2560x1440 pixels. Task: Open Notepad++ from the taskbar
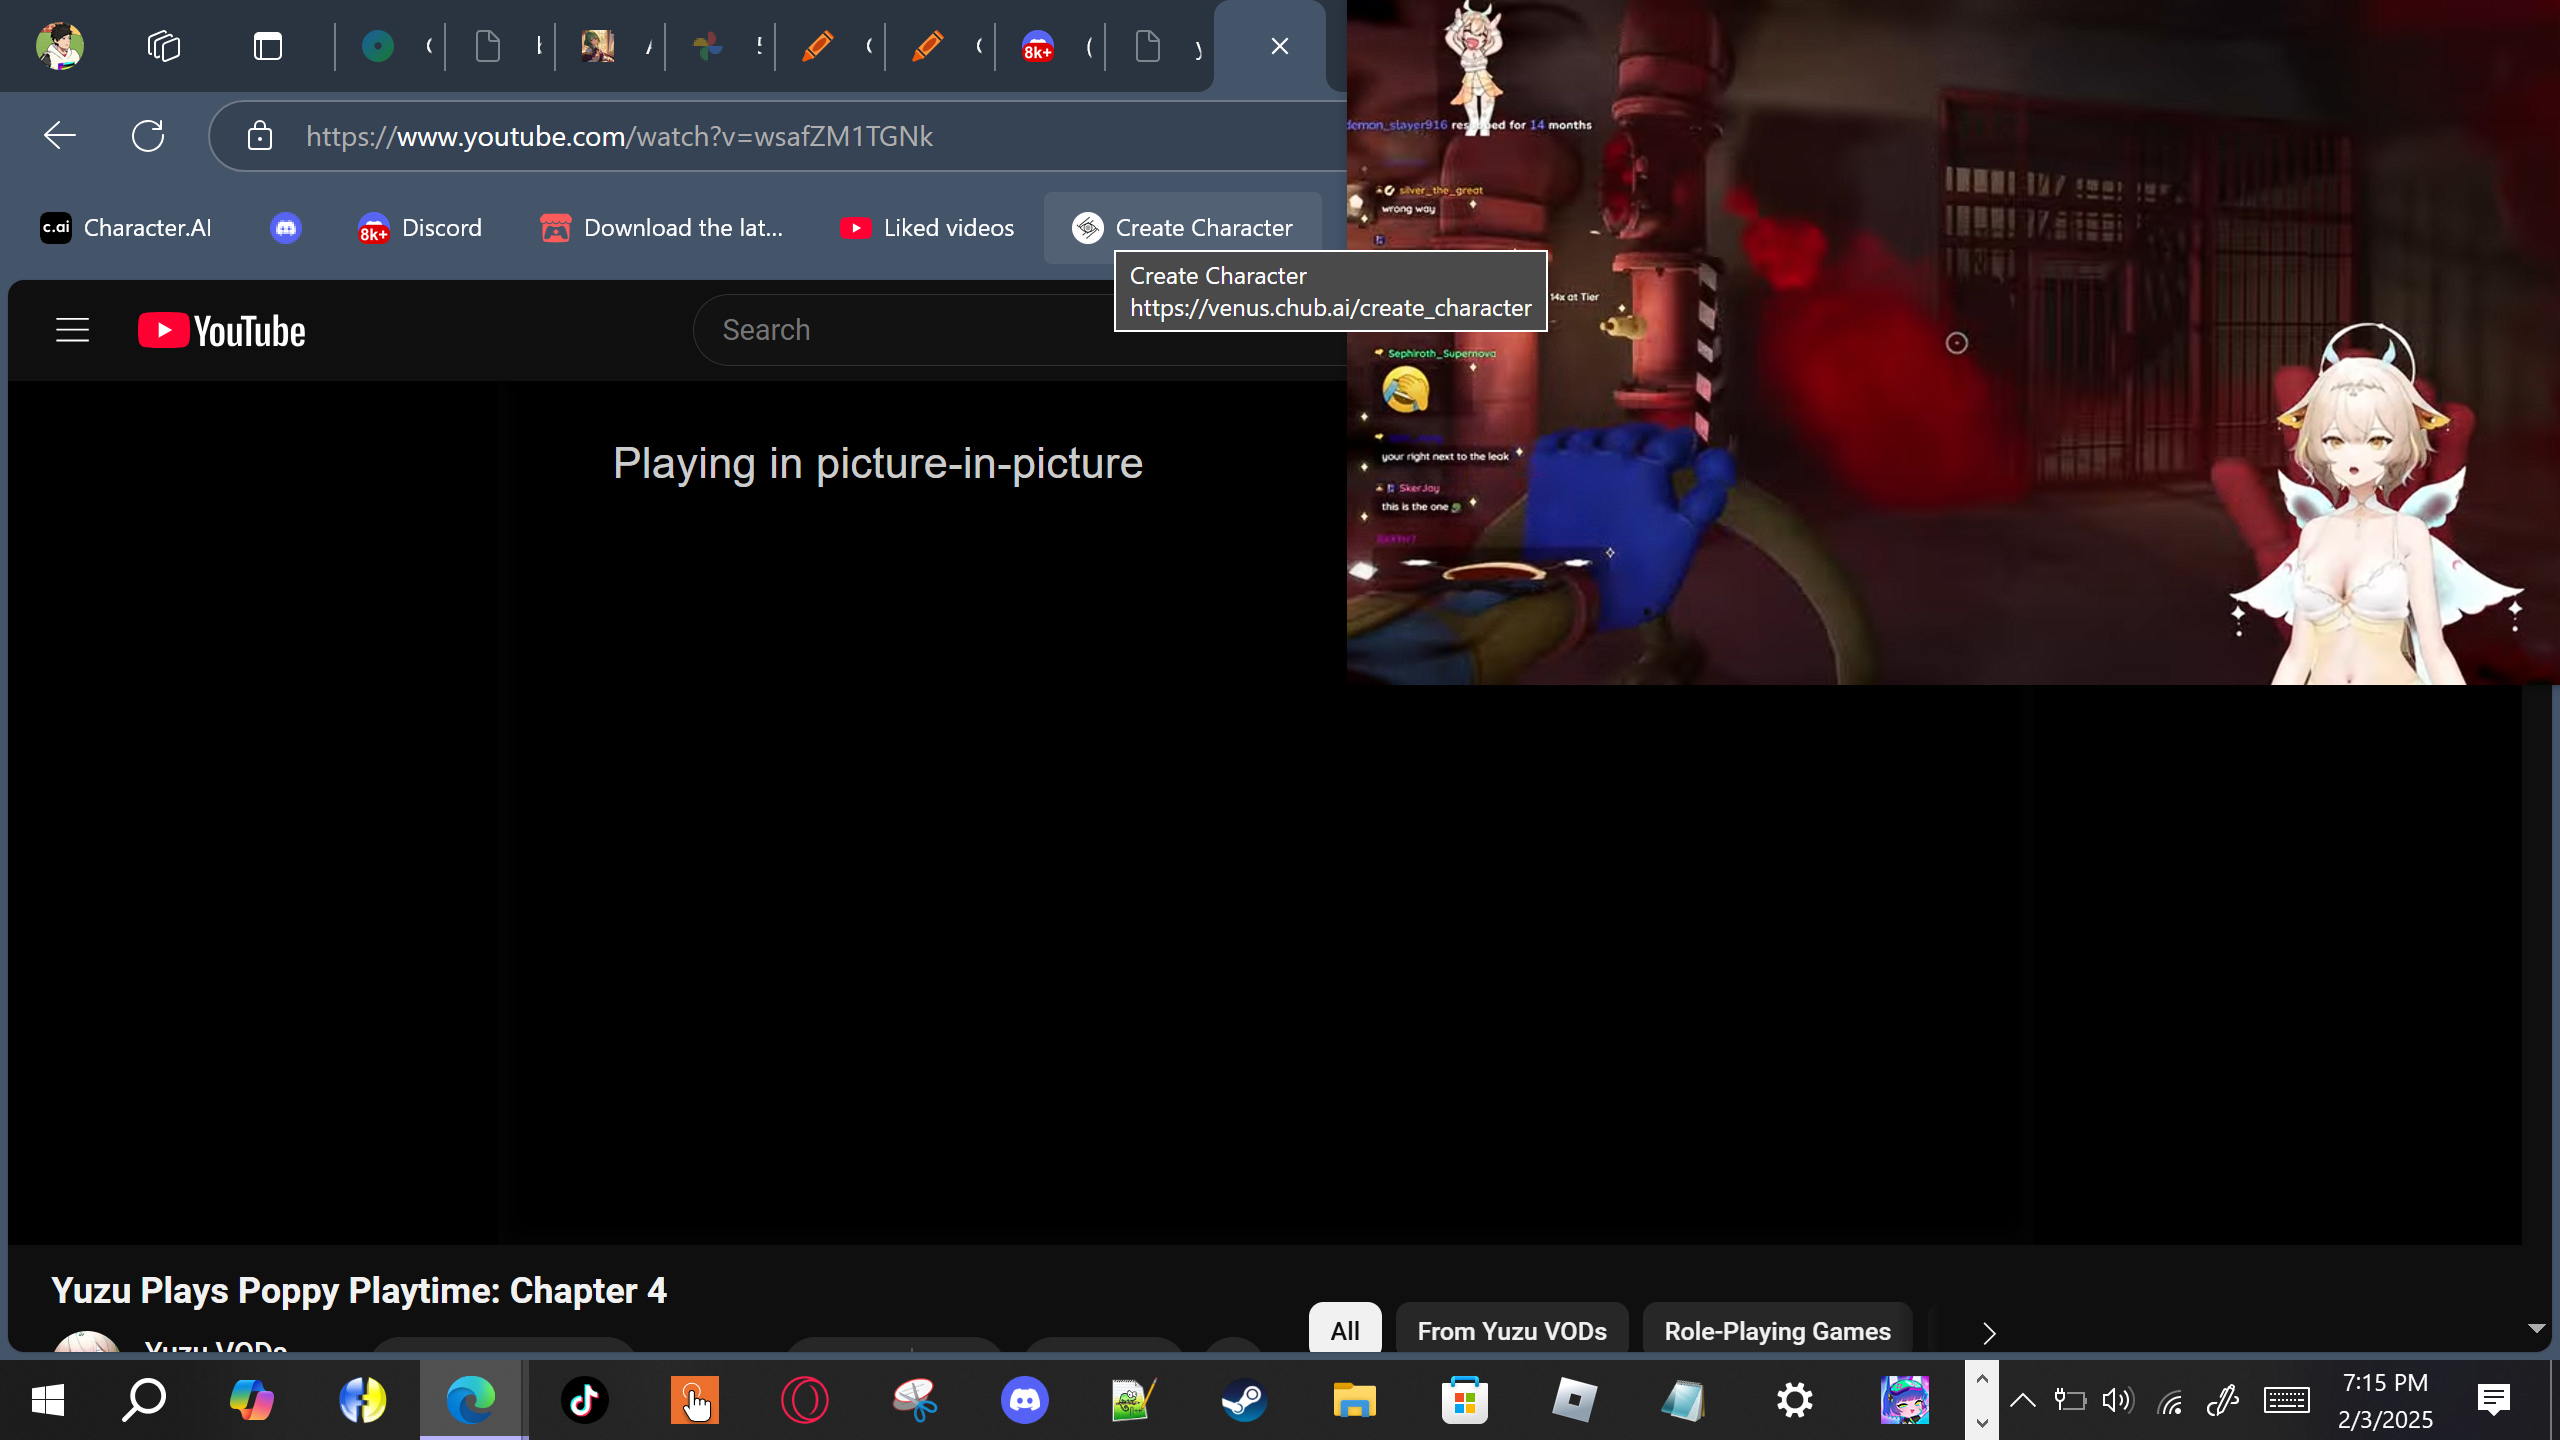pos(1134,1400)
